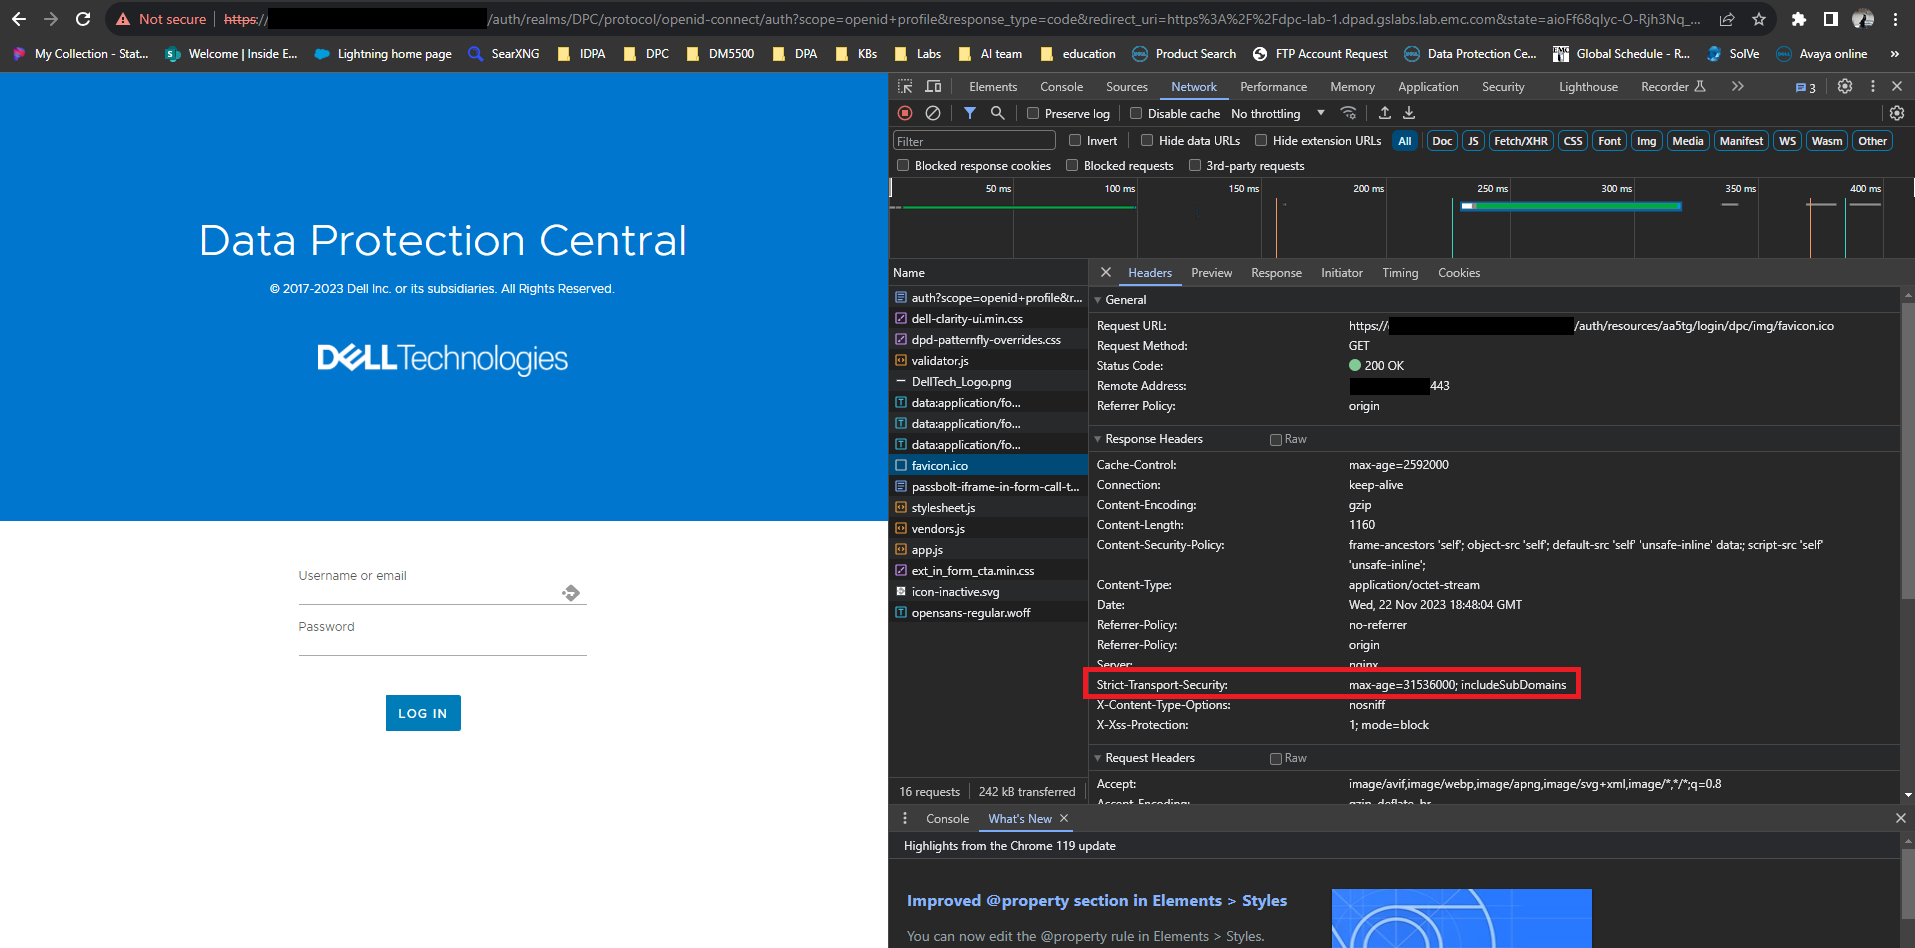Toggle the device toolbar icon

pyautogui.click(x=932, y=87)
